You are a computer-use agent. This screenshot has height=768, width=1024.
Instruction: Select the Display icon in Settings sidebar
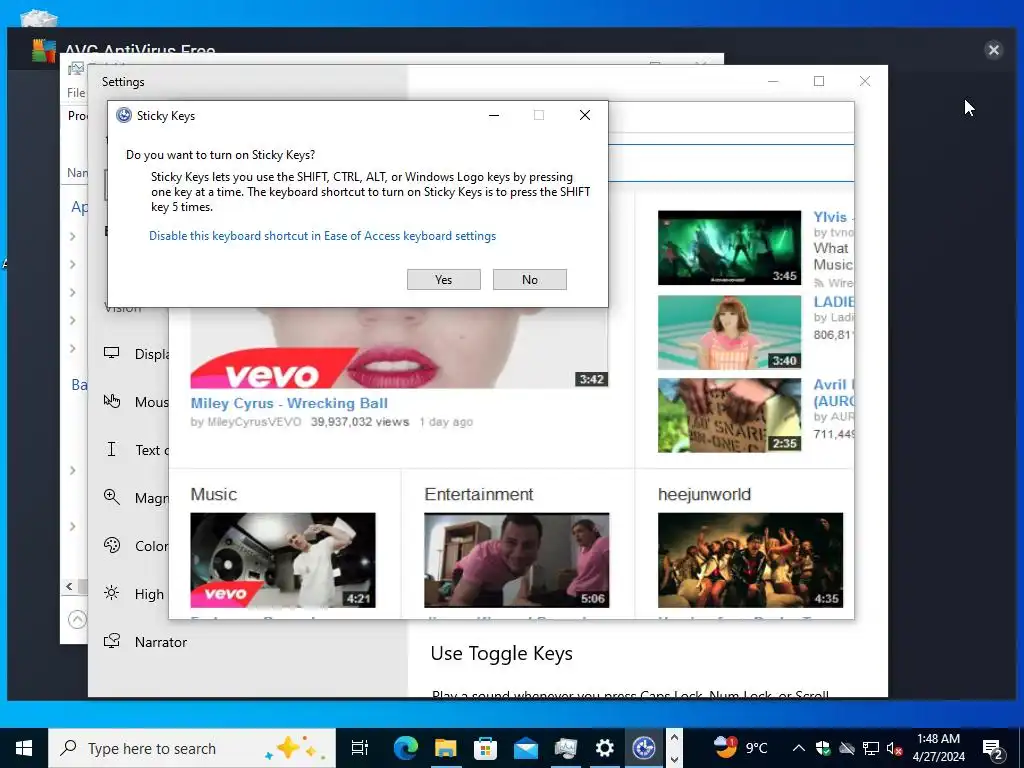(112, 353)
